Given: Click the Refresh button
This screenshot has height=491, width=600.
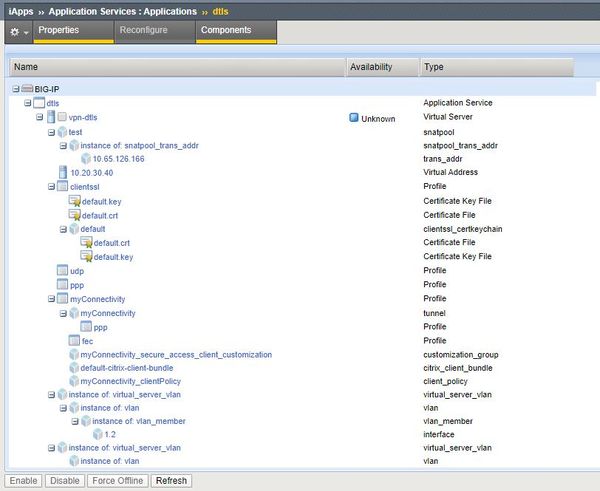Looking at the screenshot, I should pos(171,481).
